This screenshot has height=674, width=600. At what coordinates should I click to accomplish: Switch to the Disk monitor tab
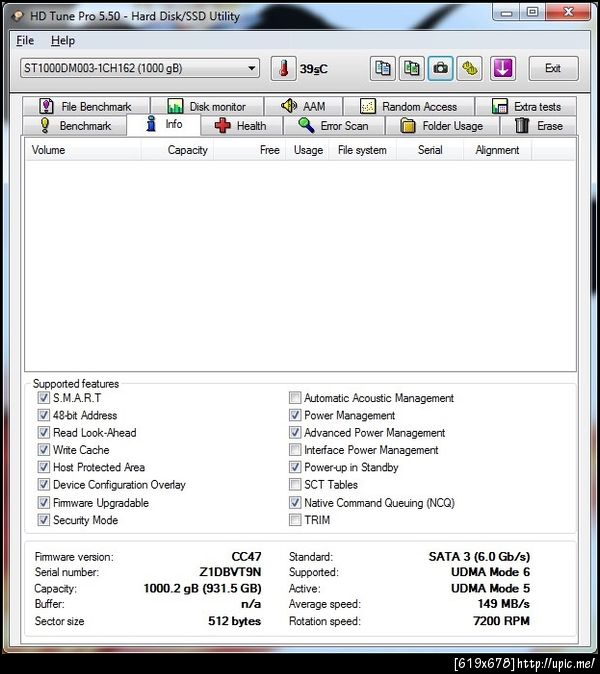click(207, 106)
